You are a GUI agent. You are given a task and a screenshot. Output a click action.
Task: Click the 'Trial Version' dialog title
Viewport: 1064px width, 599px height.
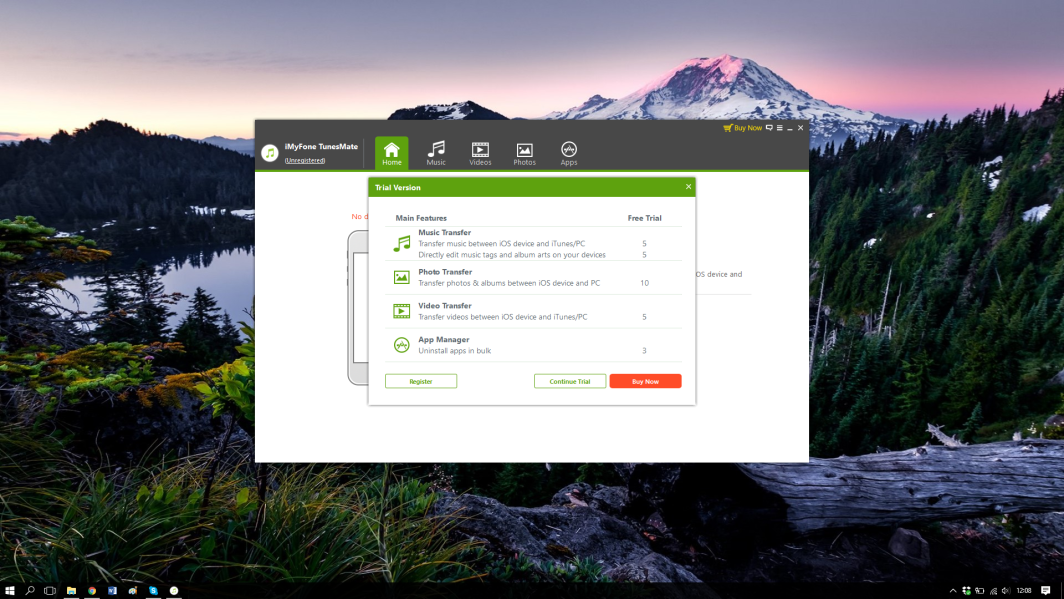[x=398, y=187]
